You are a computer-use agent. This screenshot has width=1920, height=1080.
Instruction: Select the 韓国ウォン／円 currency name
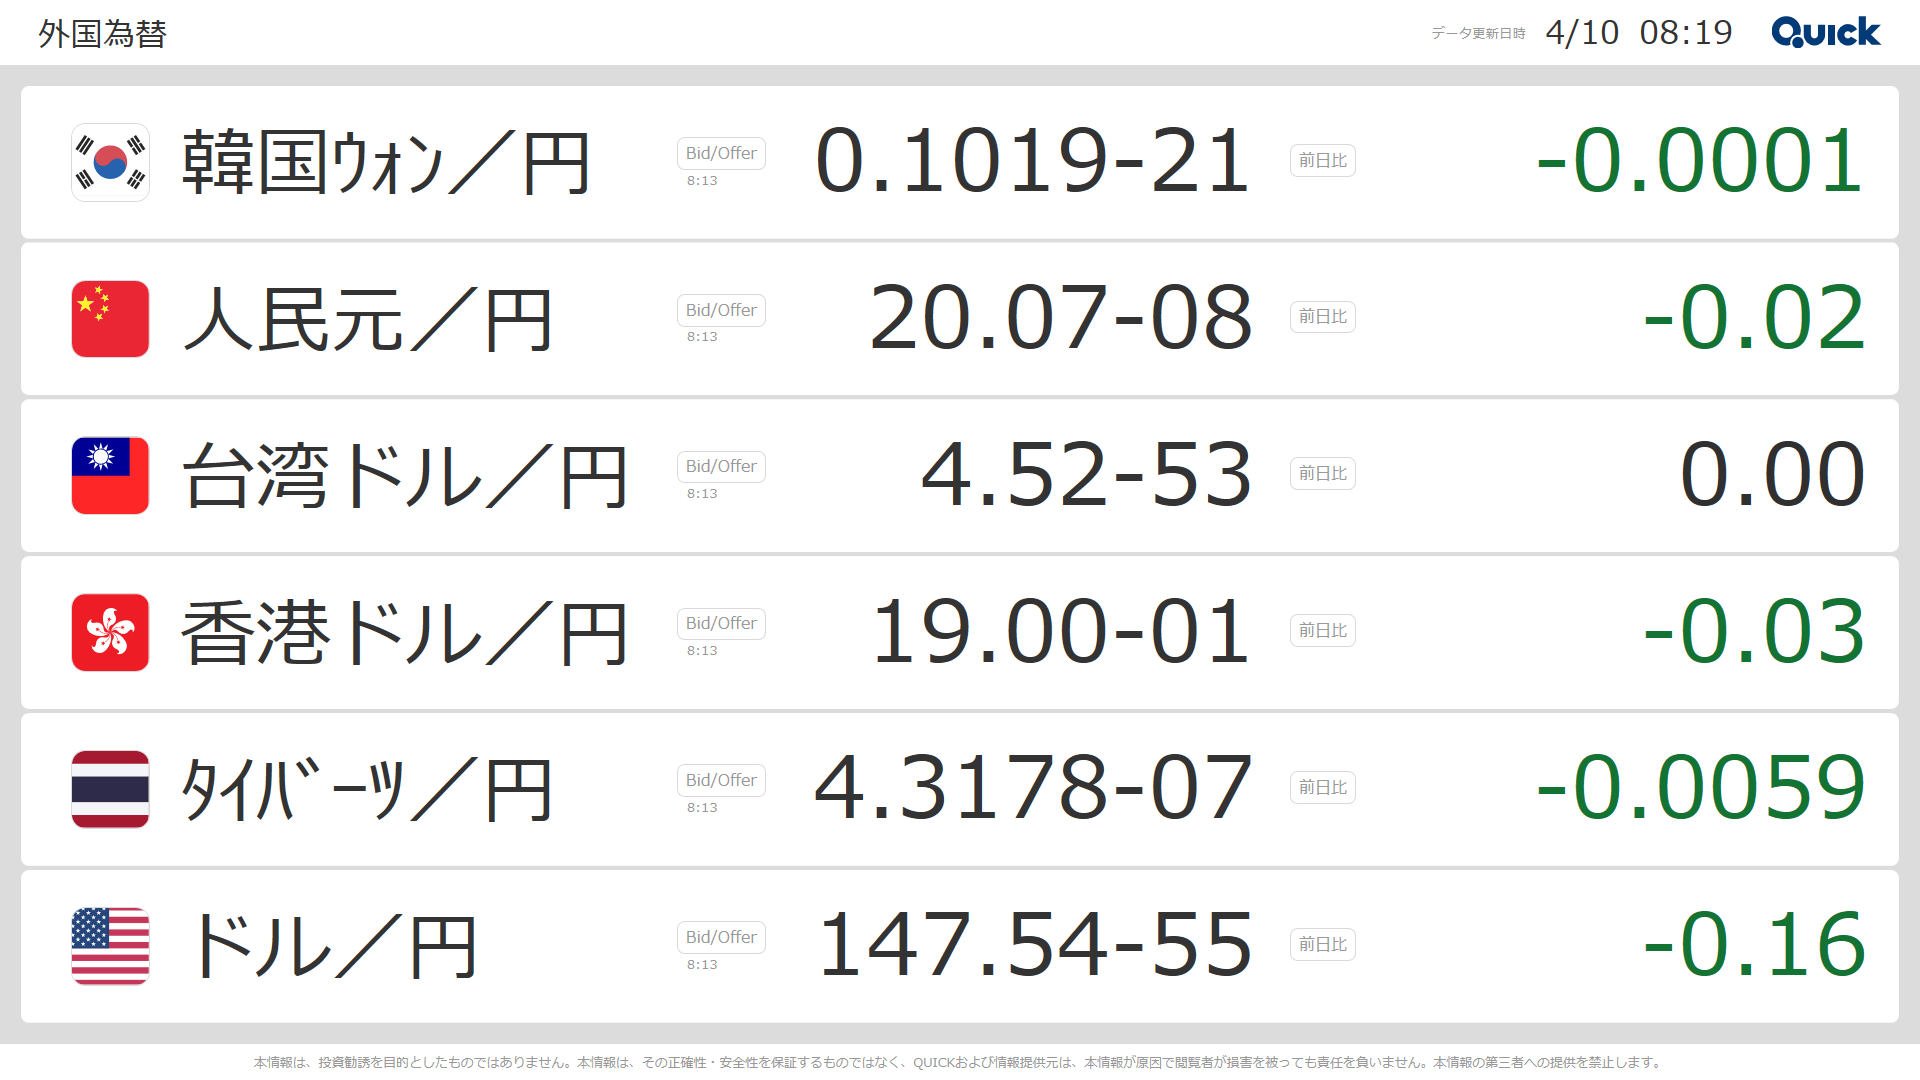click(386, 163)
